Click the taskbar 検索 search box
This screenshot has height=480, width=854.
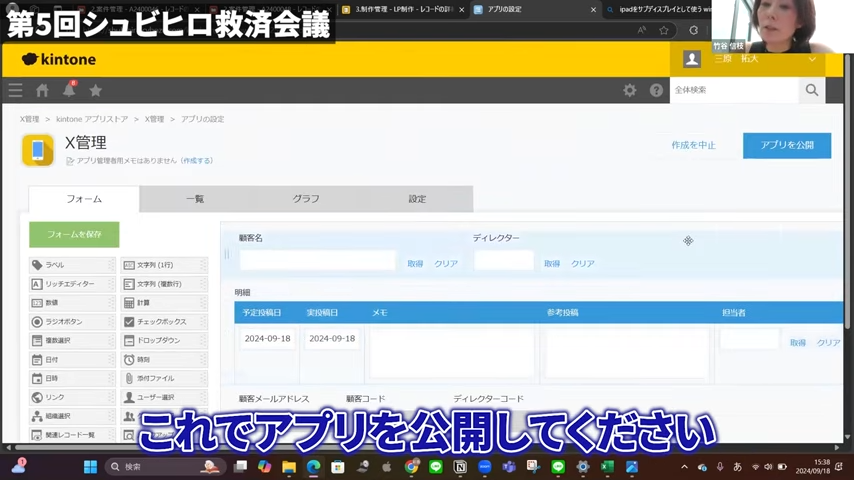[165, 467]
